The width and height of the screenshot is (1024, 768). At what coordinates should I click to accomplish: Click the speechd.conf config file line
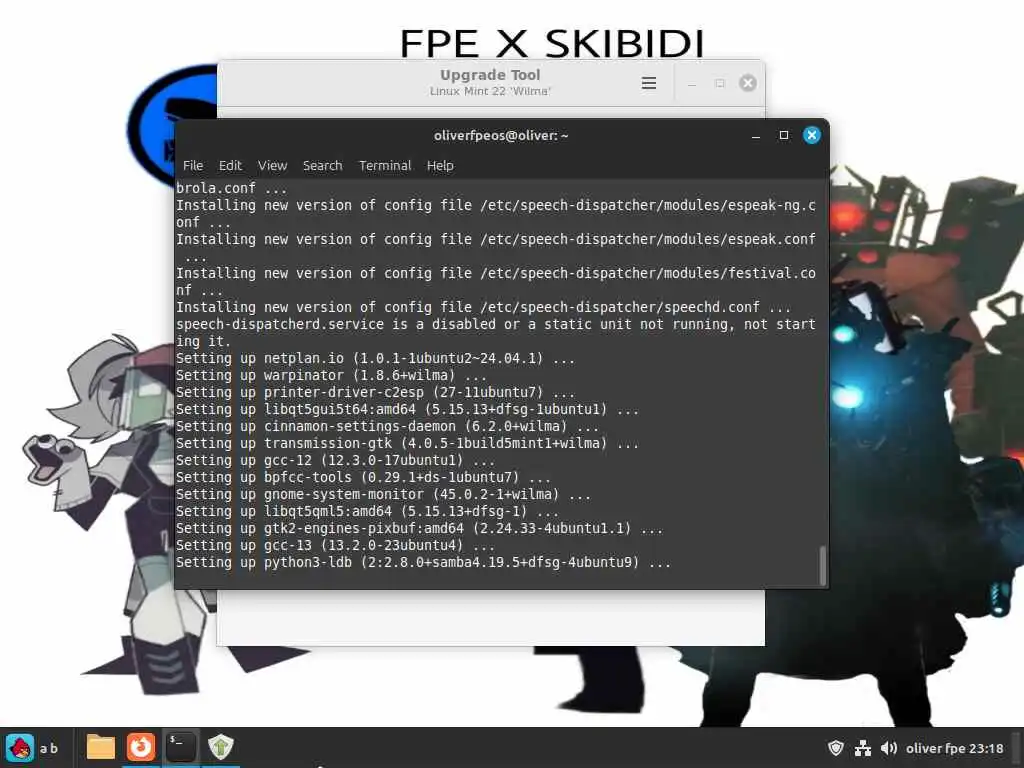pos(483,308)
